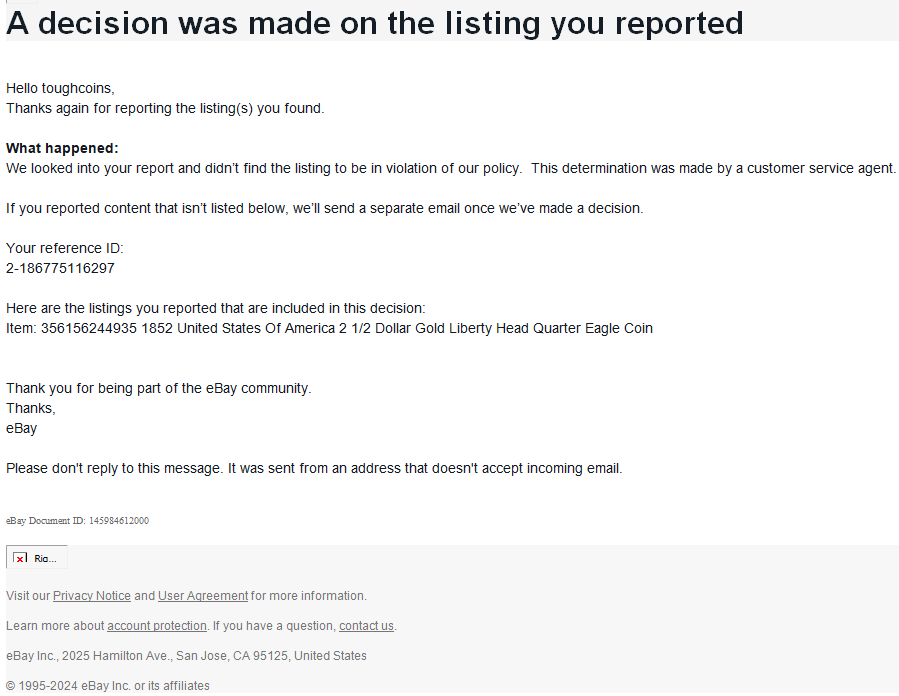Viewport: 899px width, 696px height.
Task: Open the User Agreement link
Action: pyautogui.click(x=203, y=596)
